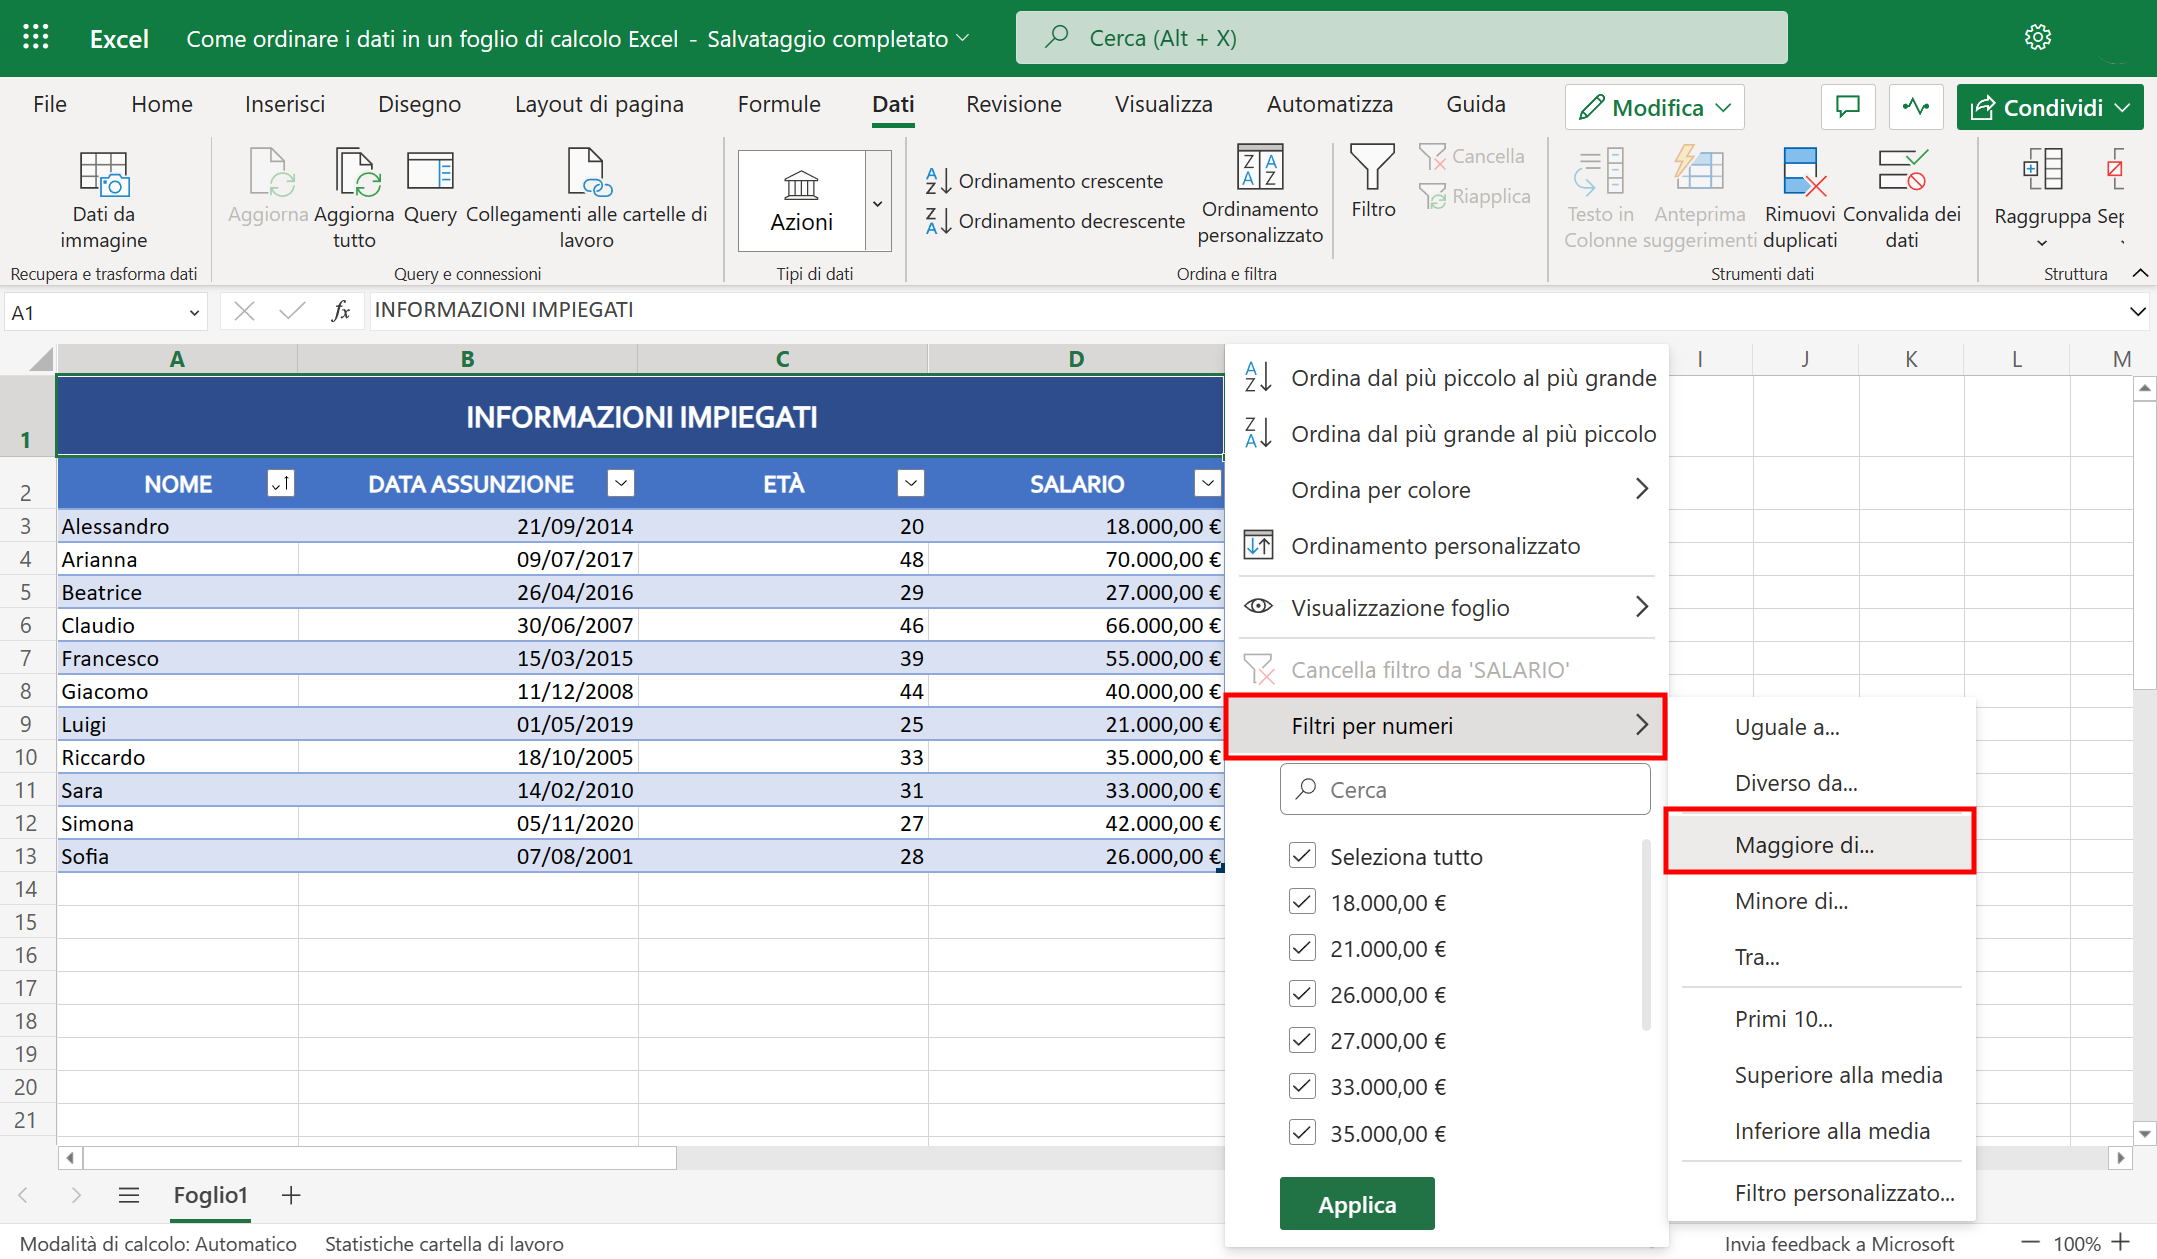Uncheck Seleziona tutto in the filter list
The image size is (2157, 1259).
[1302, 856]
